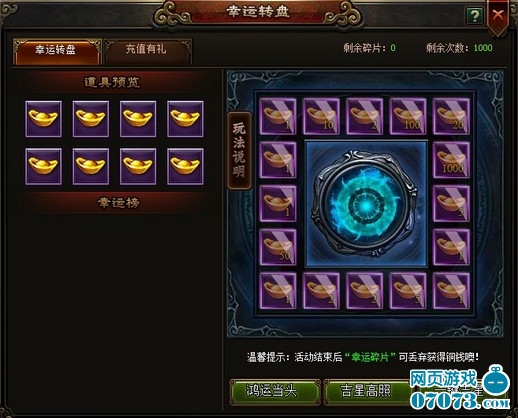This screenshot has height=418, width=518.
Task: Click the 07073.com watermark logo
Action: pos(460,389)
